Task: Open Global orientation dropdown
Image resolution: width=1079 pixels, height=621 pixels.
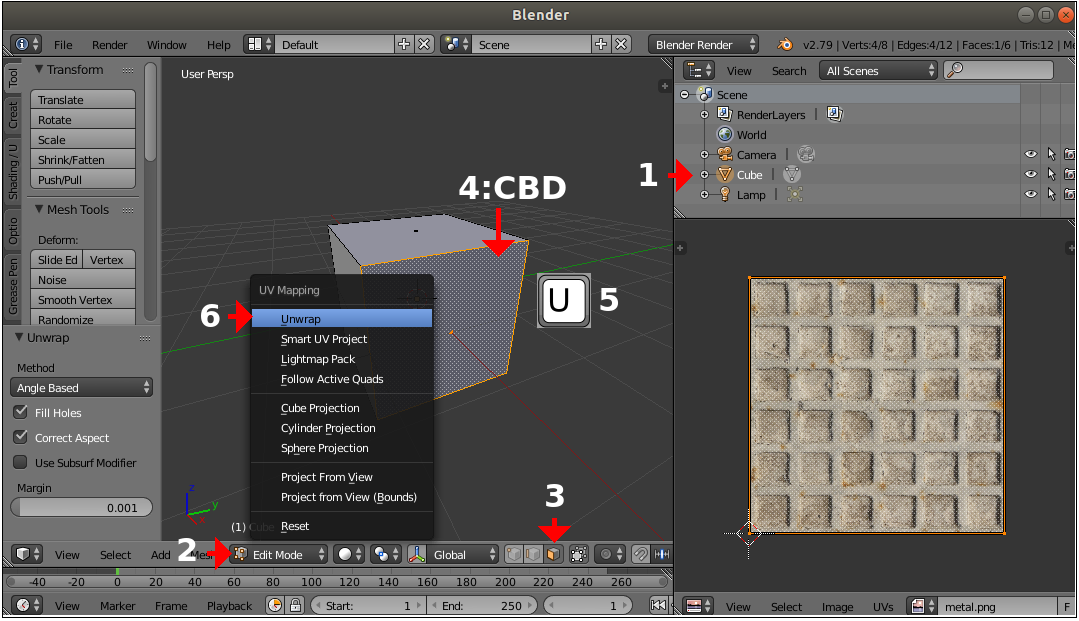Action: click(x=463, y=554)
